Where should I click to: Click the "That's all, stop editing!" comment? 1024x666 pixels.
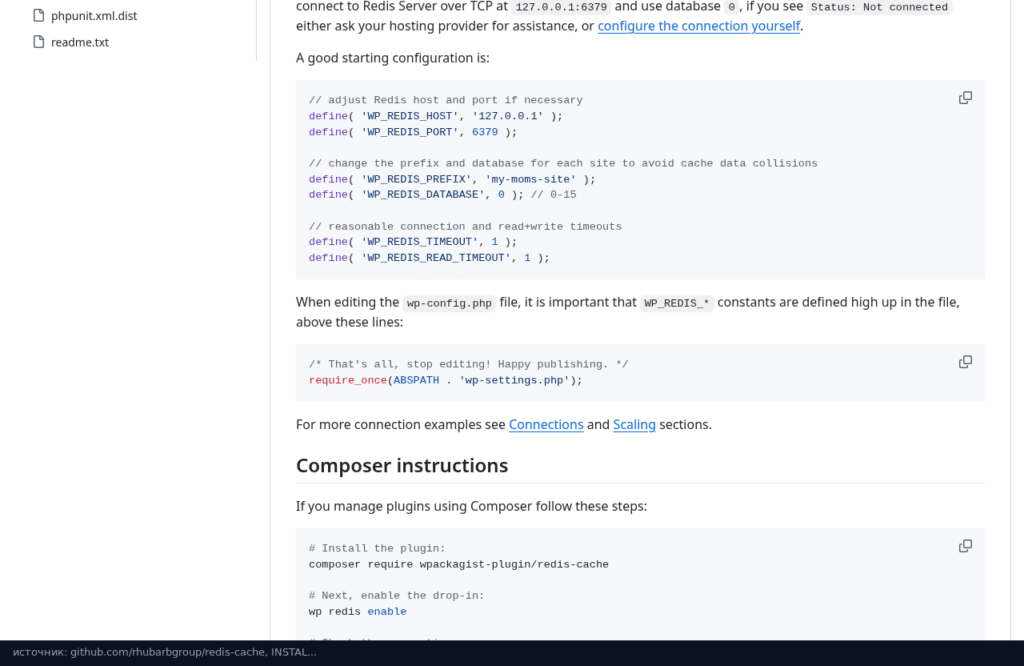pyautogui.click(x=468, y=364)
